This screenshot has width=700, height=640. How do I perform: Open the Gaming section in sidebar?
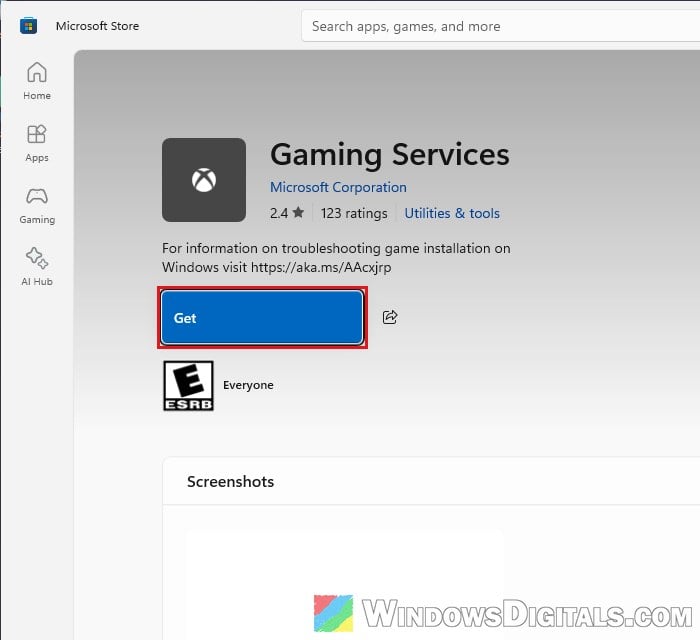coord(37,205)
